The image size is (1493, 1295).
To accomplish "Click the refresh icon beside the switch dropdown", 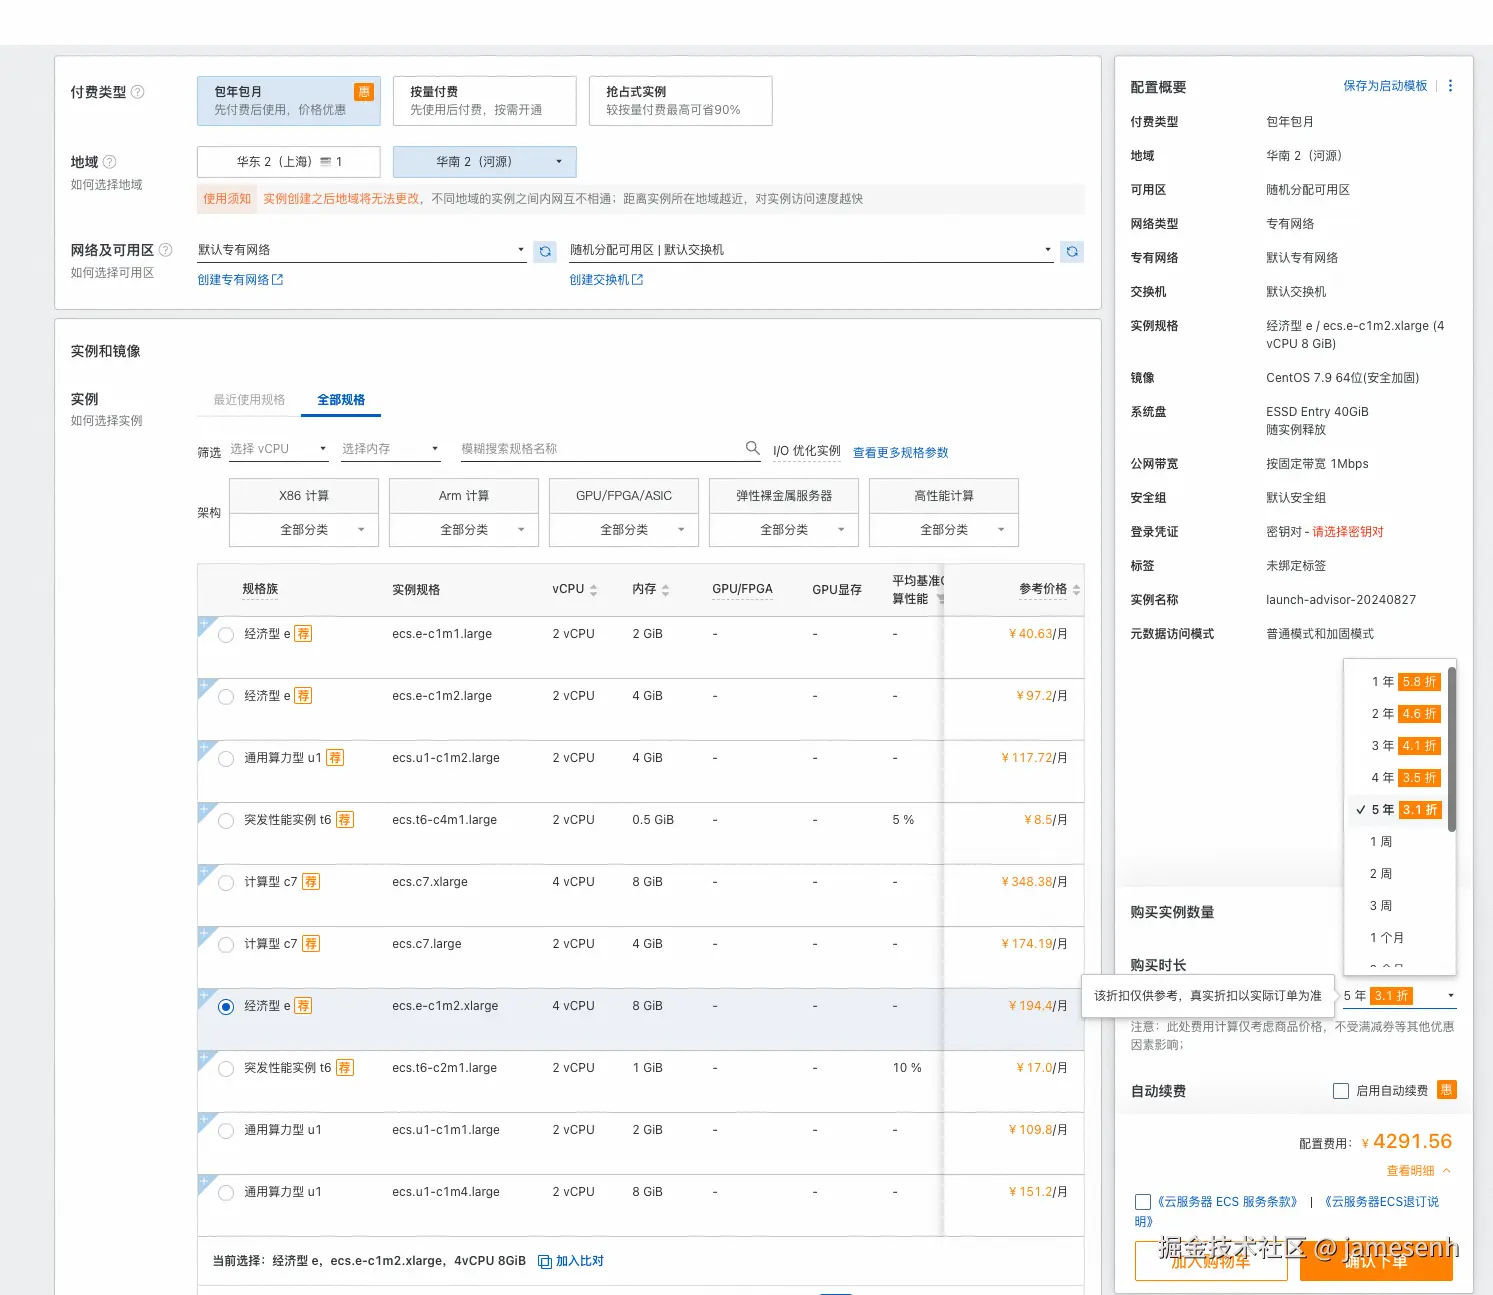I will (x=1072, y=252).
